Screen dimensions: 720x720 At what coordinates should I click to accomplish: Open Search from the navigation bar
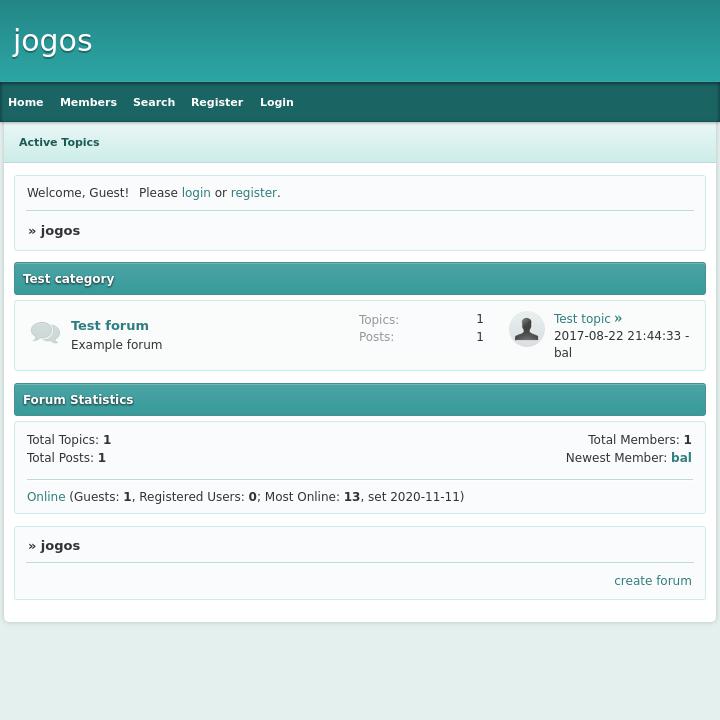click(154, 102)
